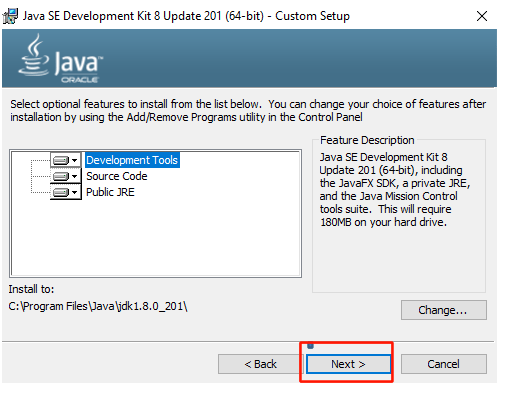Click the "Install to:" label

[31, 289]
